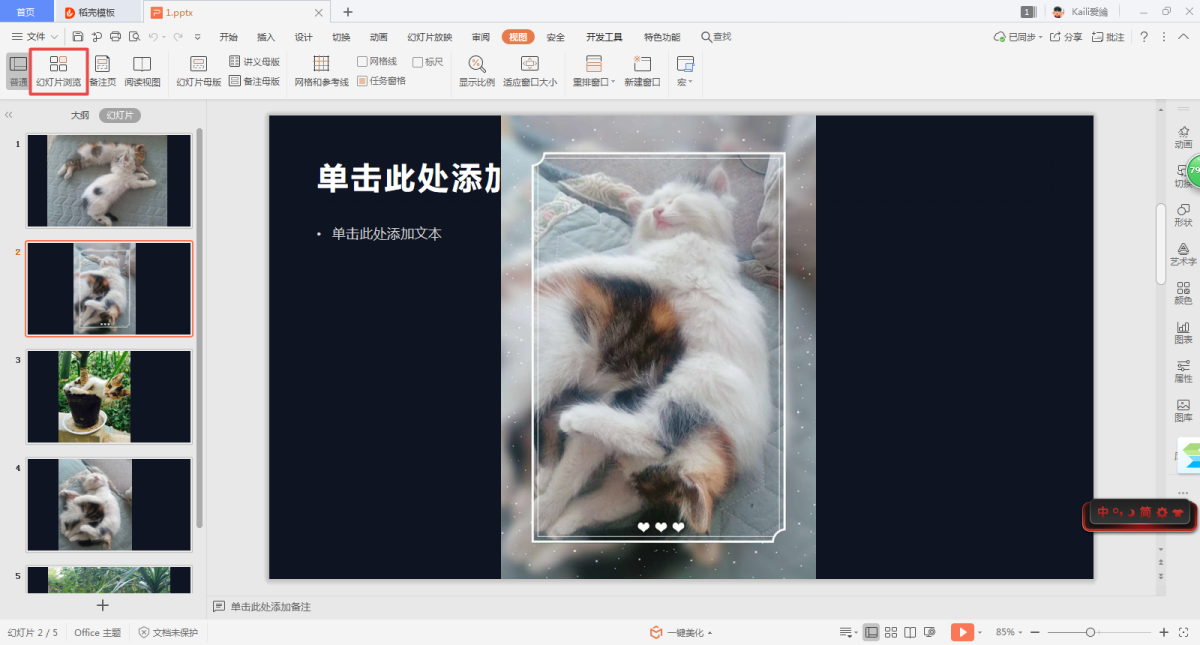Open the Slide Master (幻灯片母版) view
This screenshot has width=1200, height=645.
pyautogui.click(x=198, y=70)
